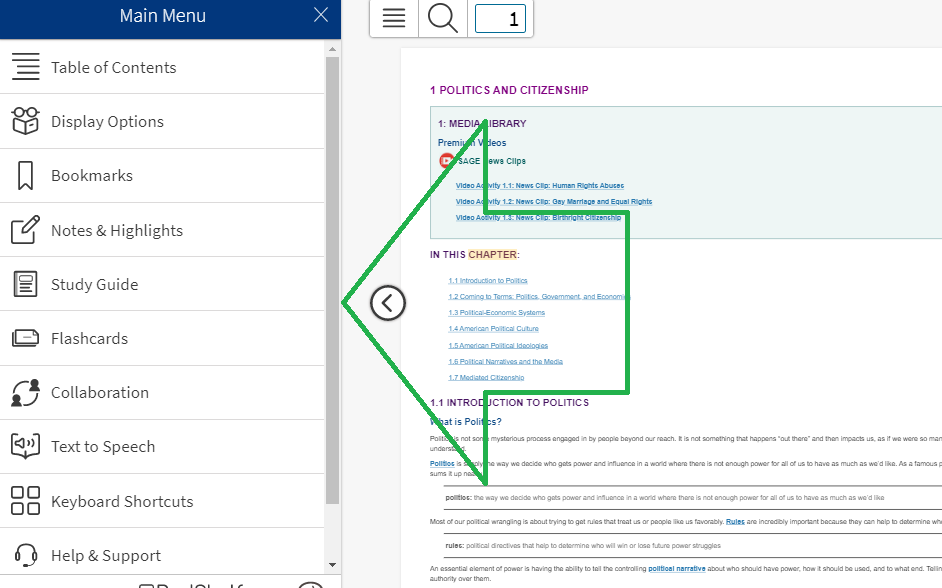942x588 pixels.
Task: Click the page number input field
Action: (500, 18)
